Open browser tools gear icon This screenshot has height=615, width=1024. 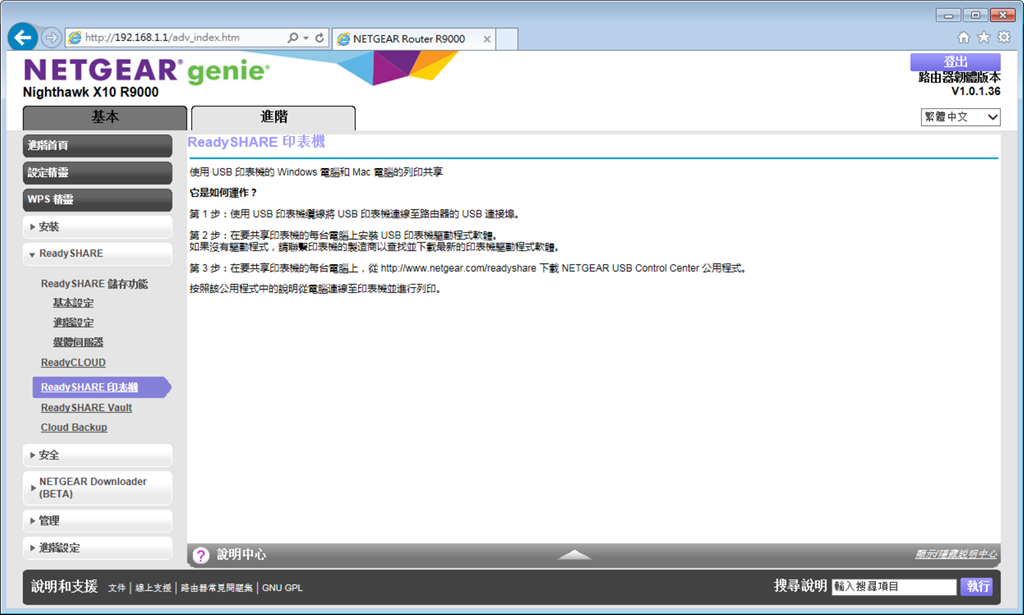pyautogui.click(x=1004, y=37)
